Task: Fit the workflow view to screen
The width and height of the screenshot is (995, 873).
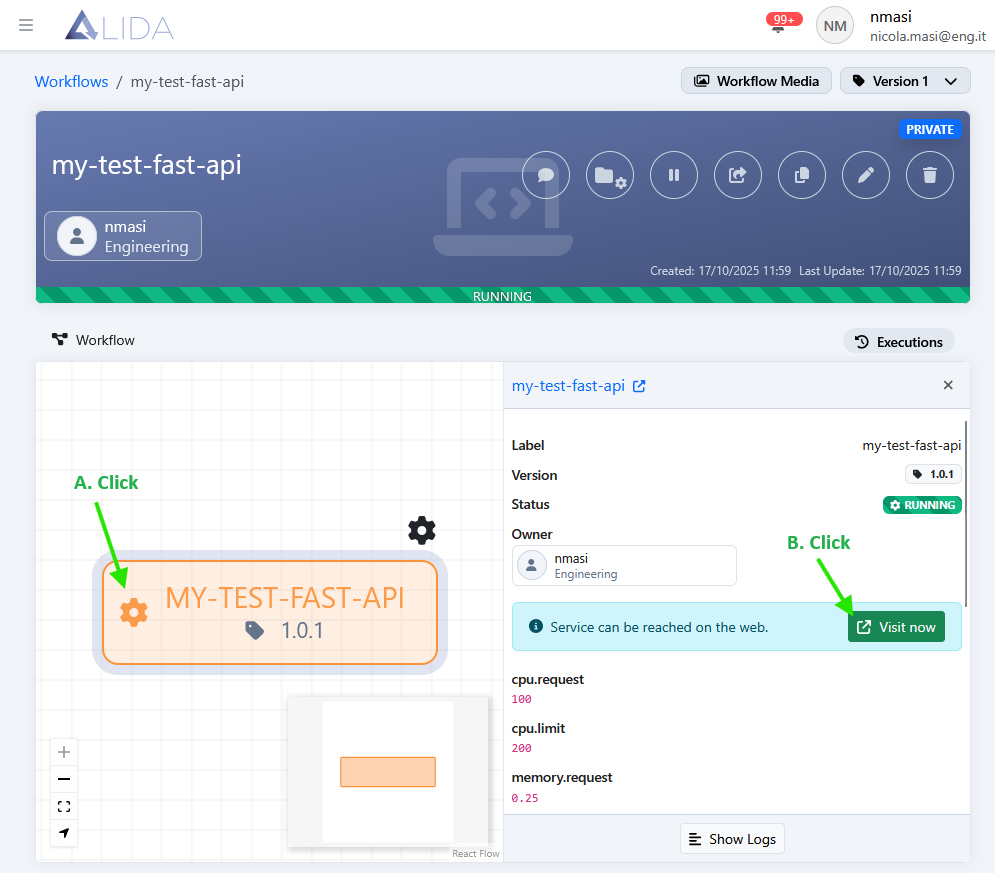Action: click(x=64, y=806)
